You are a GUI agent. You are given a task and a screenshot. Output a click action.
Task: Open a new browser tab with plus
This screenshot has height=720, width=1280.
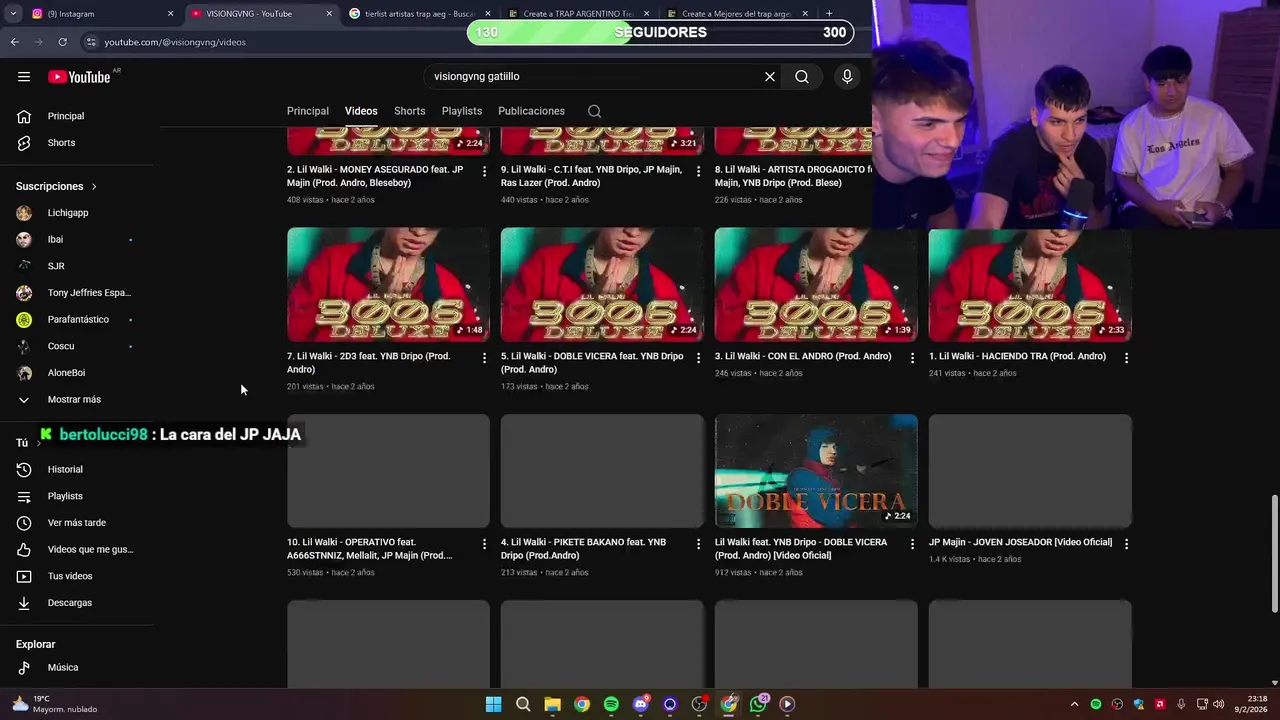829,14
